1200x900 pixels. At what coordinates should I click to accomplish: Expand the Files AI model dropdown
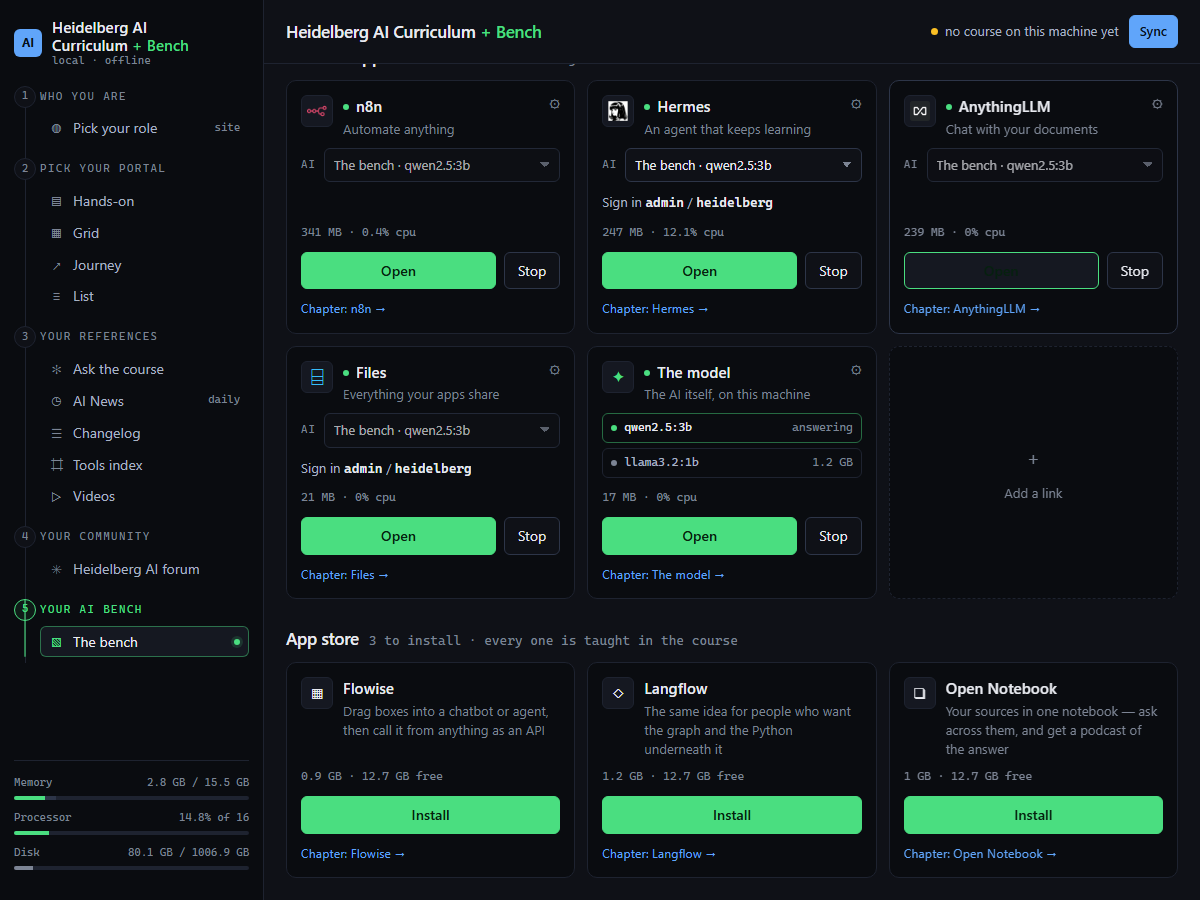point(442,430)
